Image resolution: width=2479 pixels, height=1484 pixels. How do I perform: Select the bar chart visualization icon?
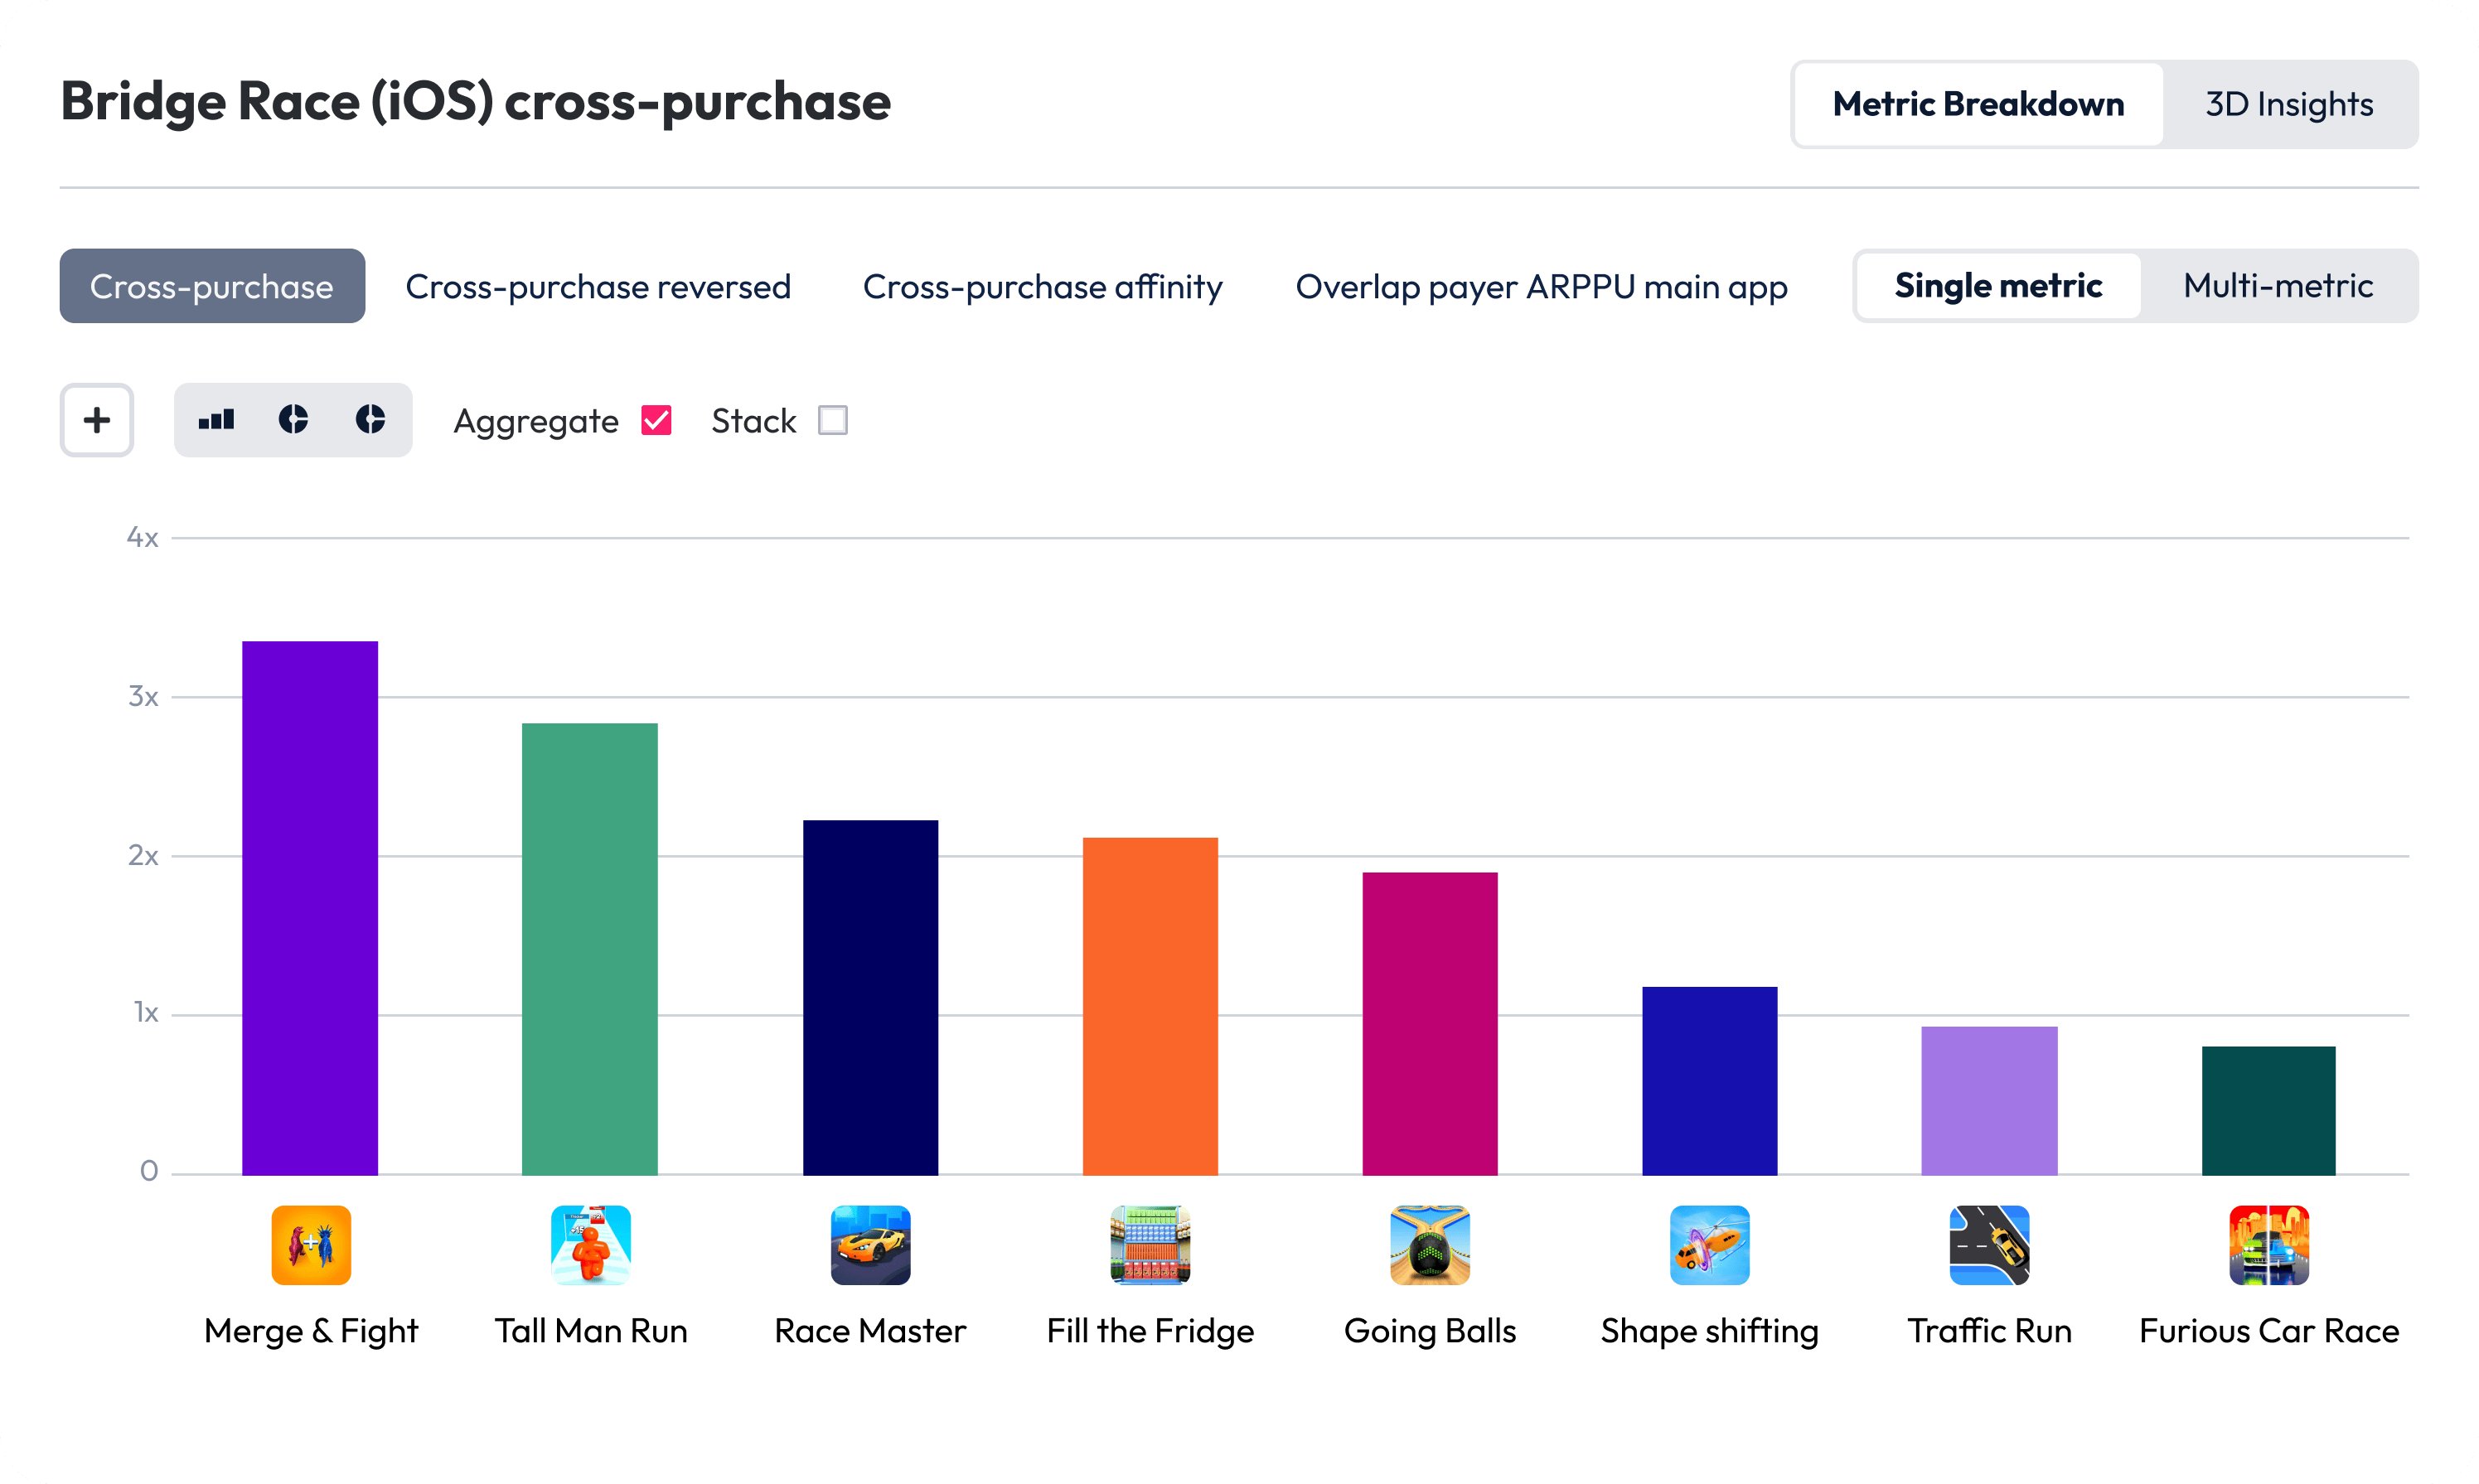pyautogui.click(x=218, y=420)
